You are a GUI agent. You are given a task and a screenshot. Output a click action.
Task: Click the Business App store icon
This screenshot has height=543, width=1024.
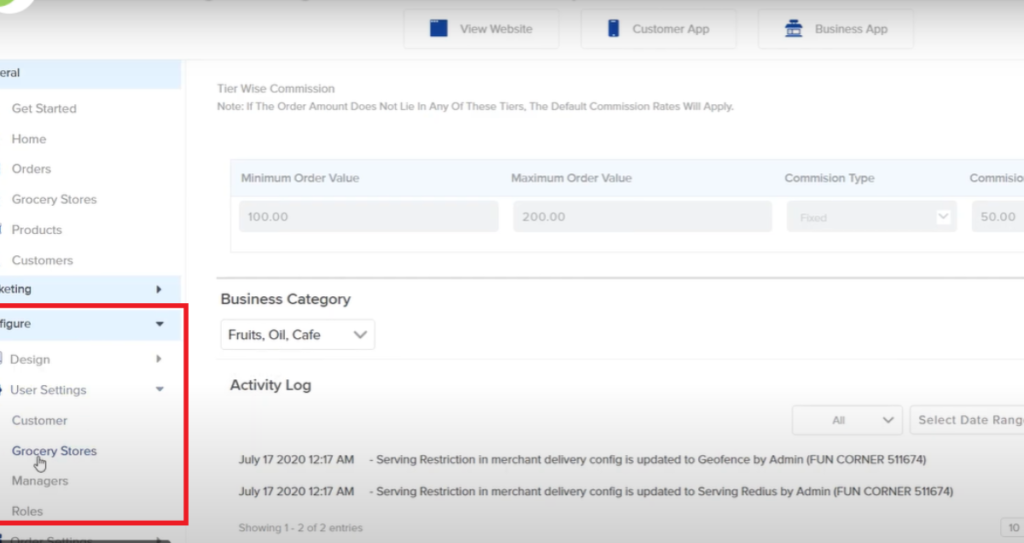[793, 28]
